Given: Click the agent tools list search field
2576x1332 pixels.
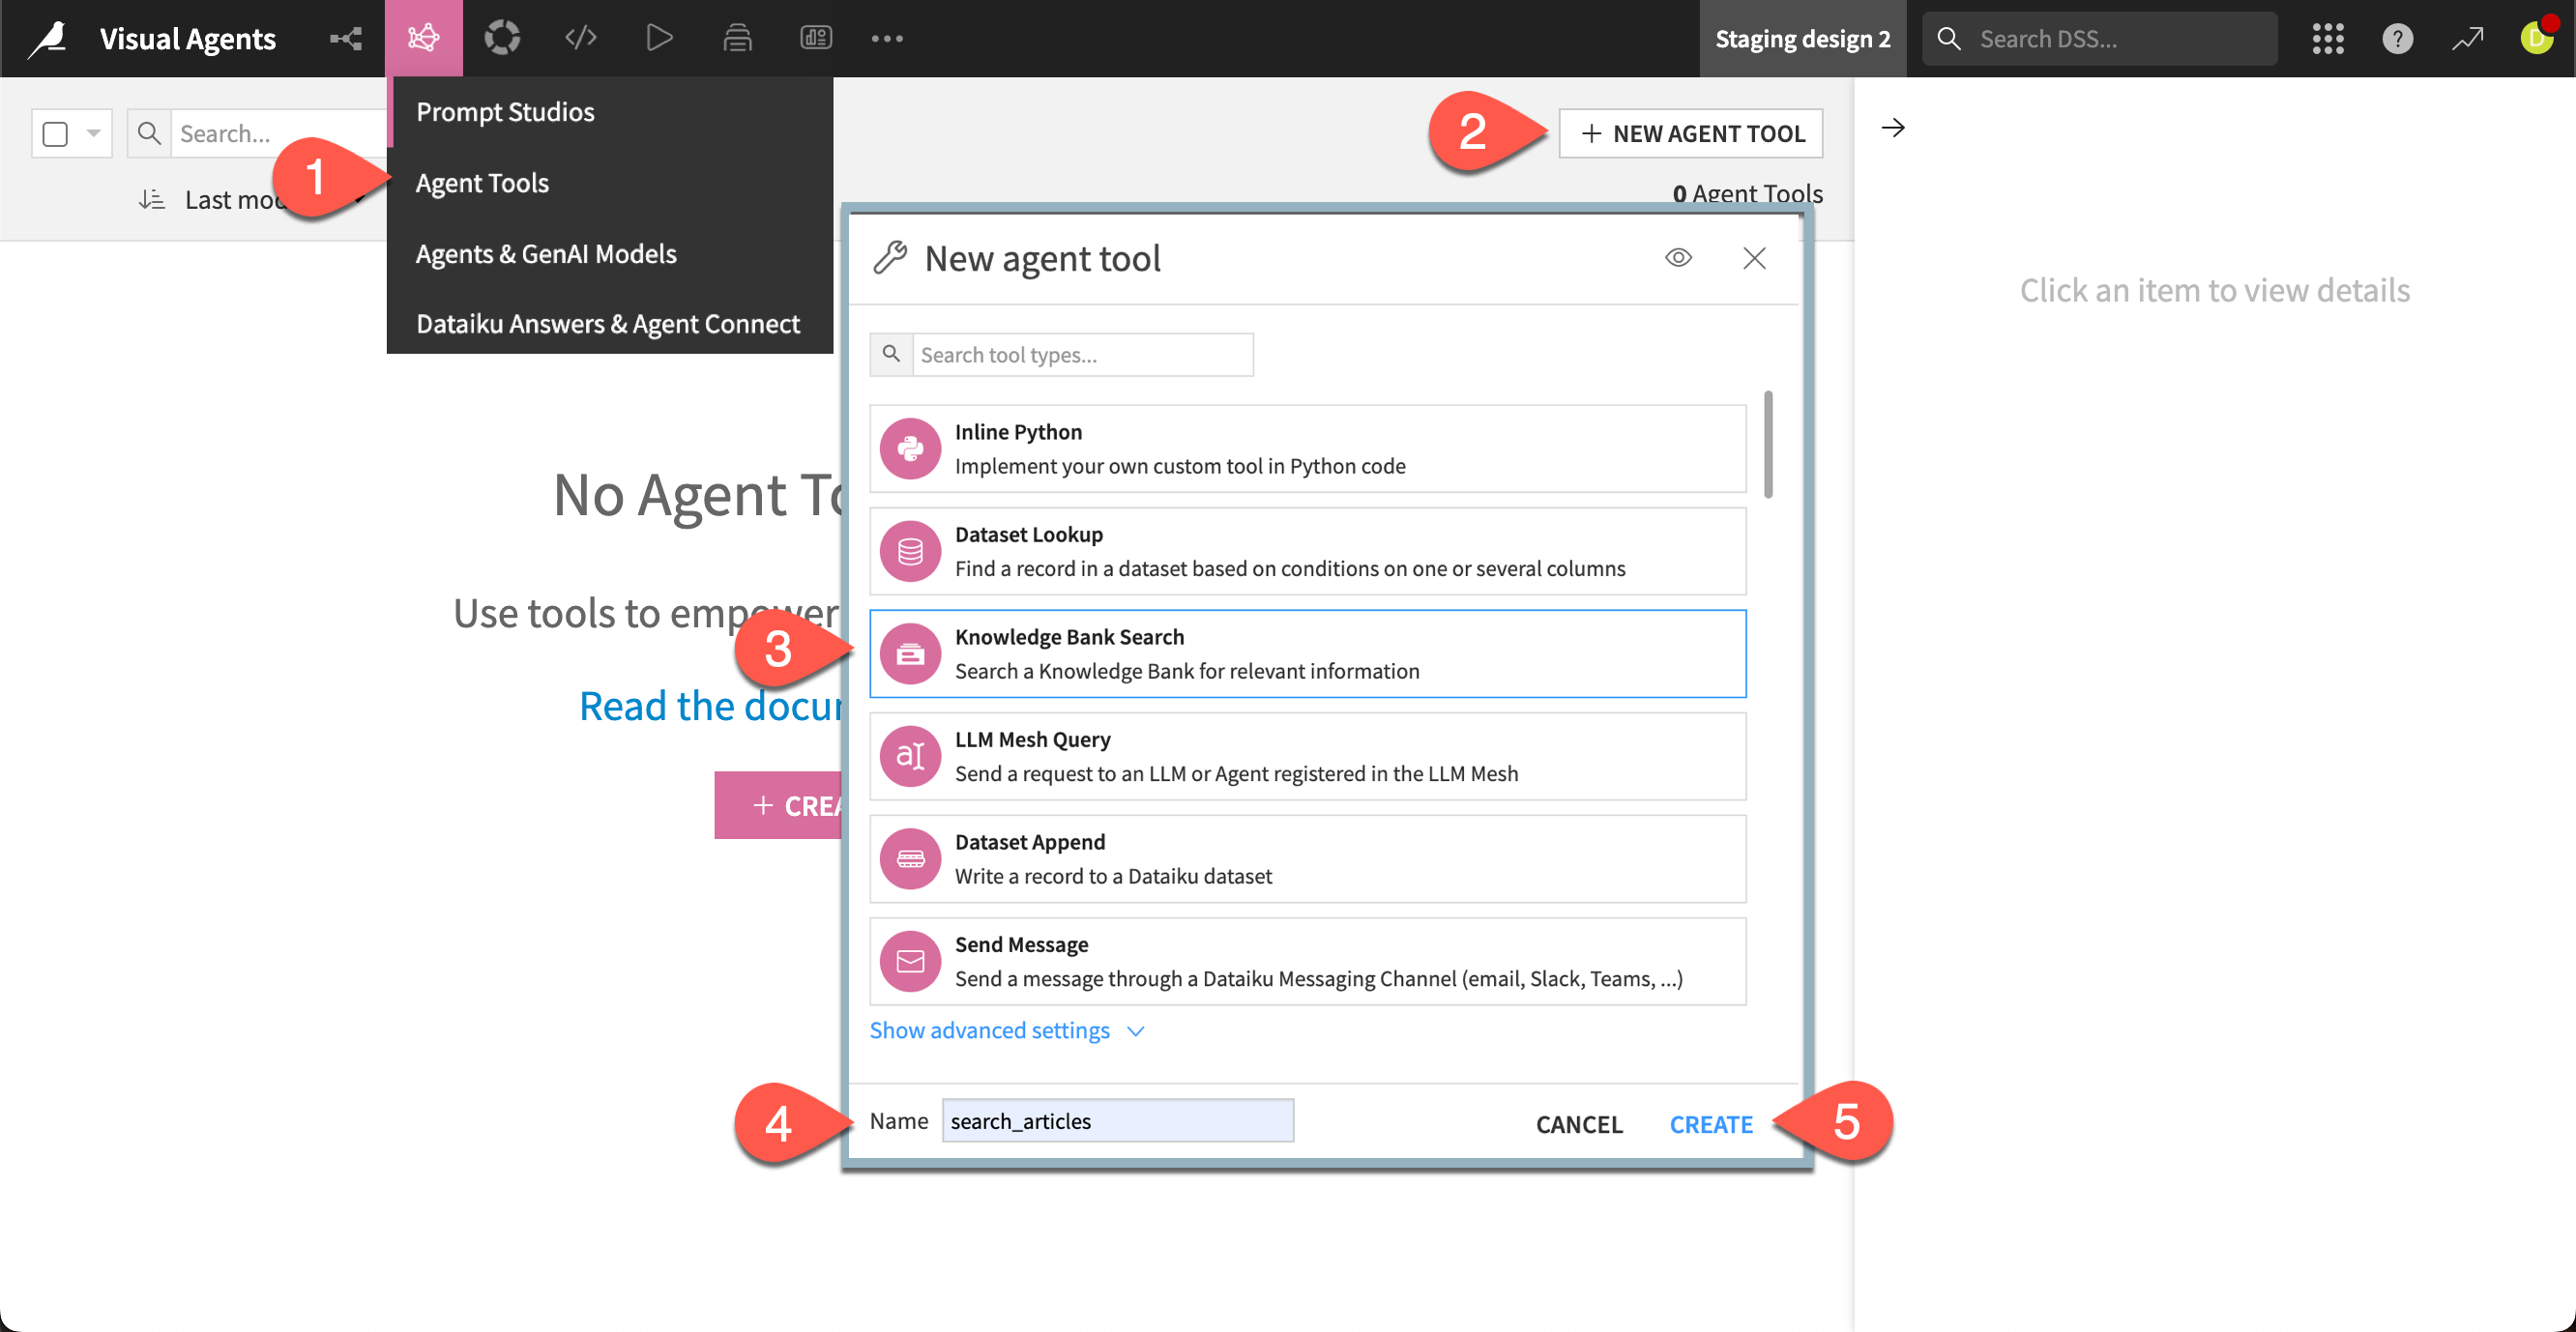Looking at the screenshot, I should click(278, 133).
